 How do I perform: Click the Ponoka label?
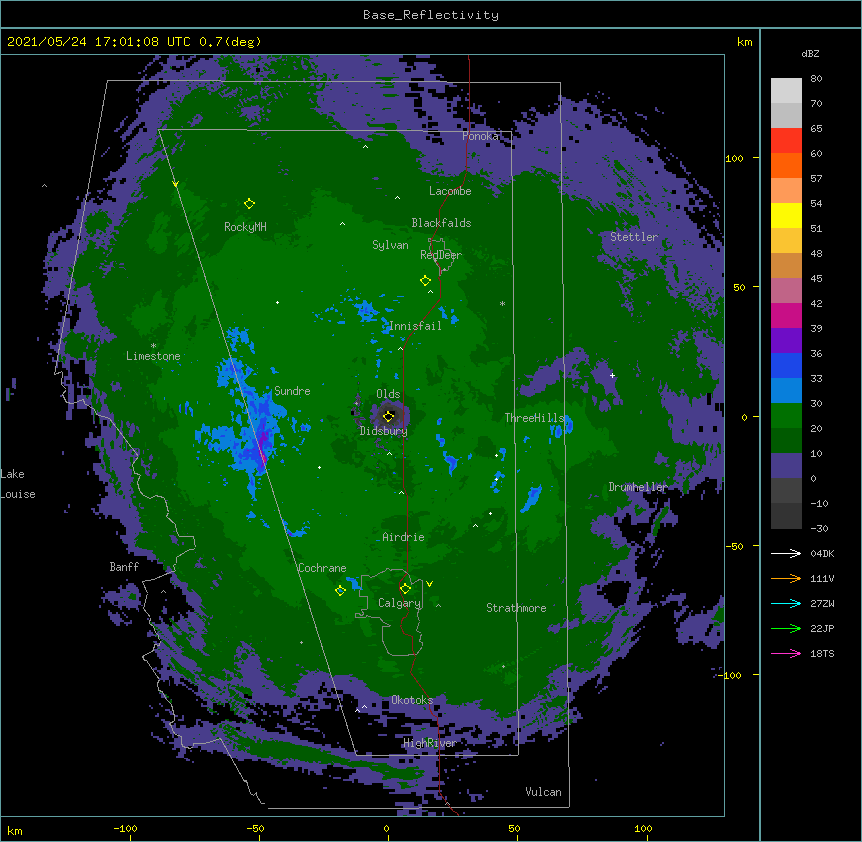tap(480, 136)
